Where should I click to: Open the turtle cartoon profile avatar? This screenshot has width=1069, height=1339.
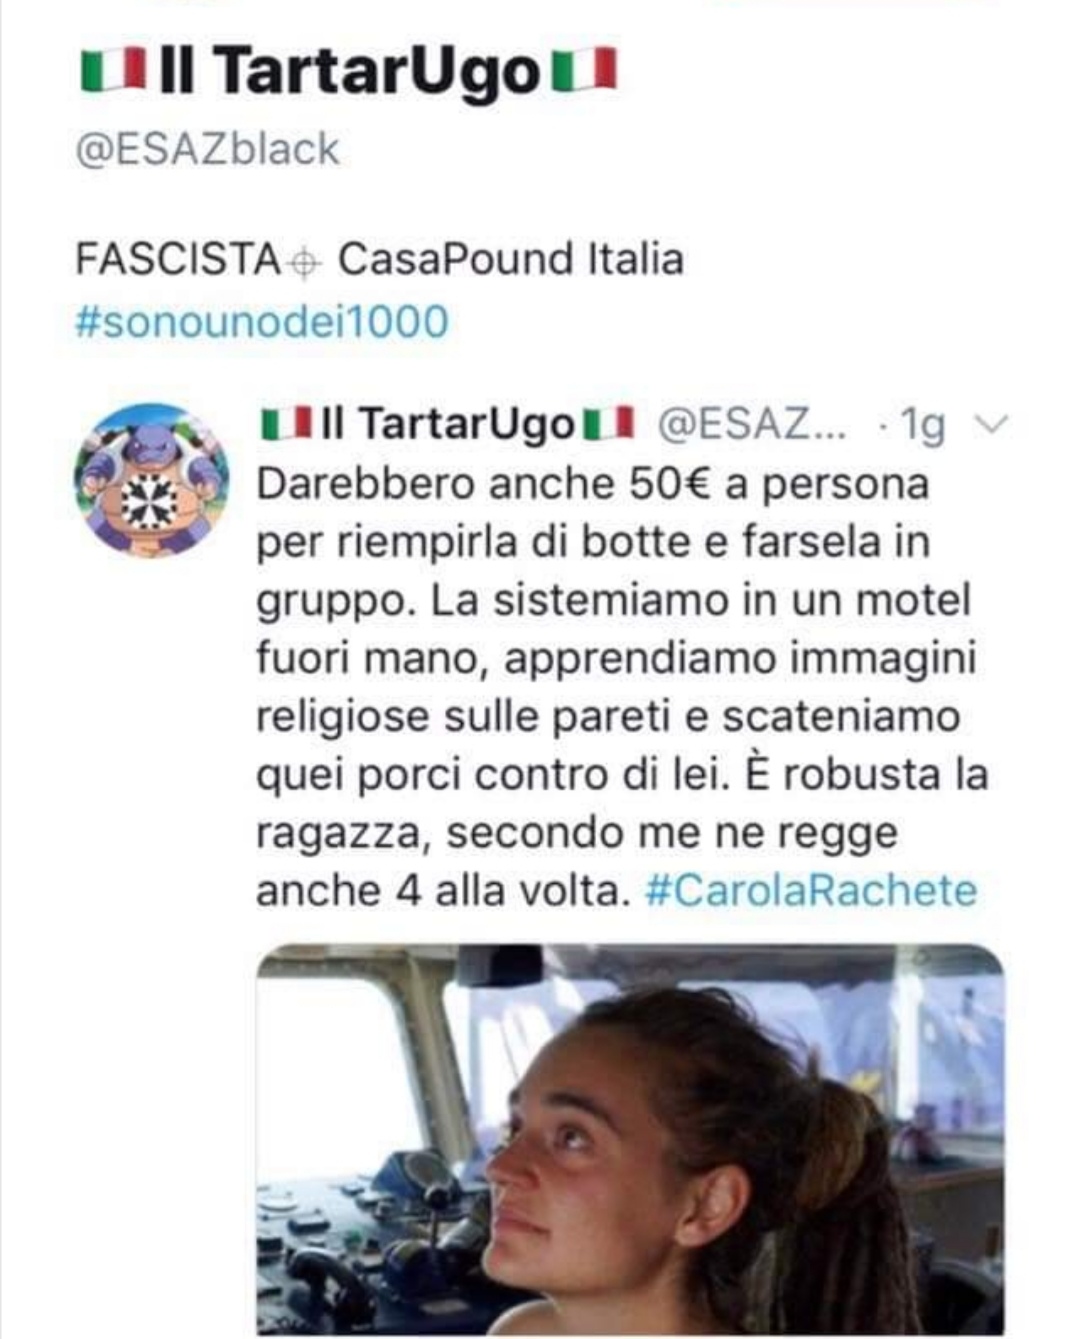click(x=152, y=480)
